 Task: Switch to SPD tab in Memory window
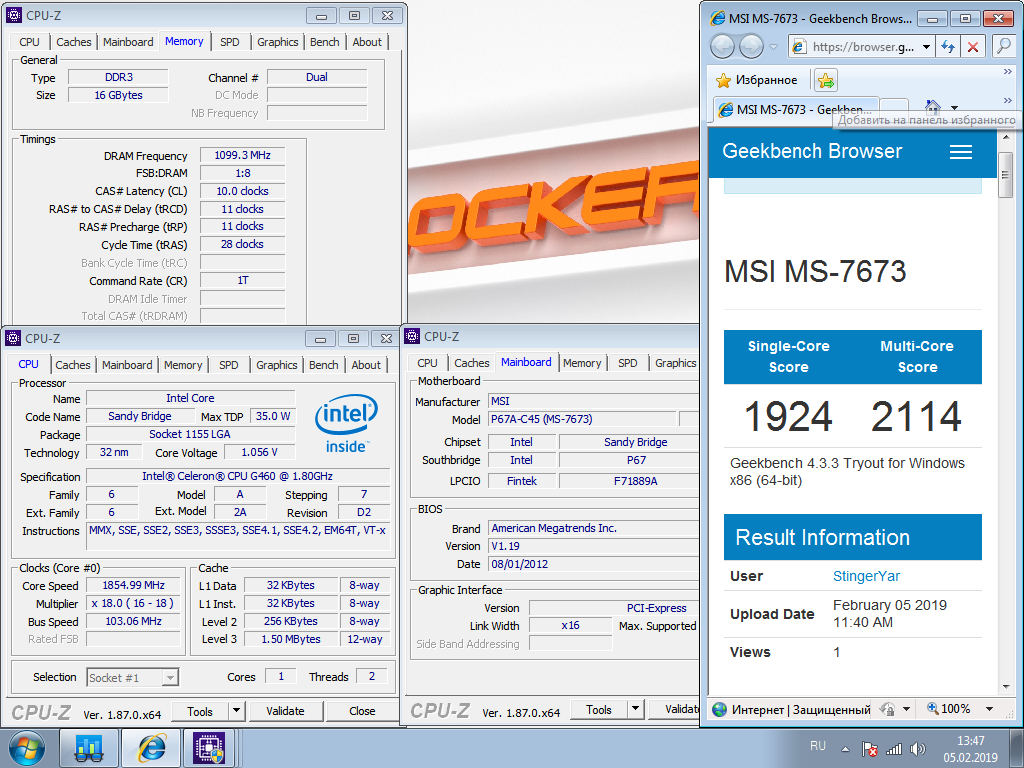tap(229, 42)
